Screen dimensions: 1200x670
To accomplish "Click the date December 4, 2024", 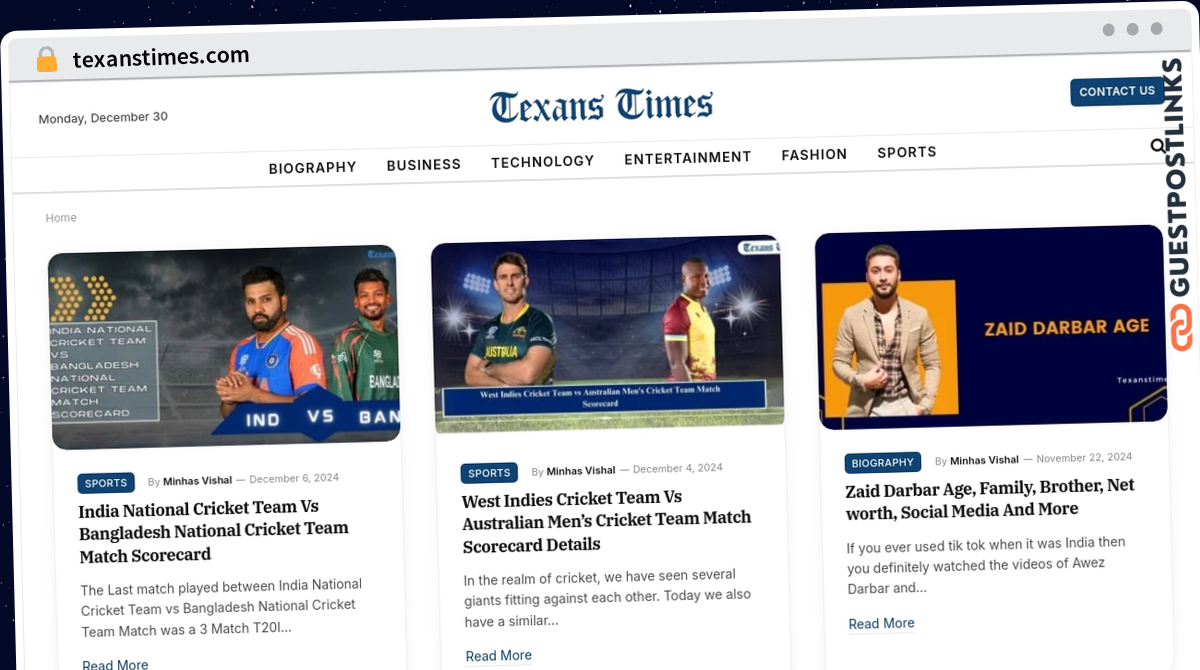I will (678, 468).
